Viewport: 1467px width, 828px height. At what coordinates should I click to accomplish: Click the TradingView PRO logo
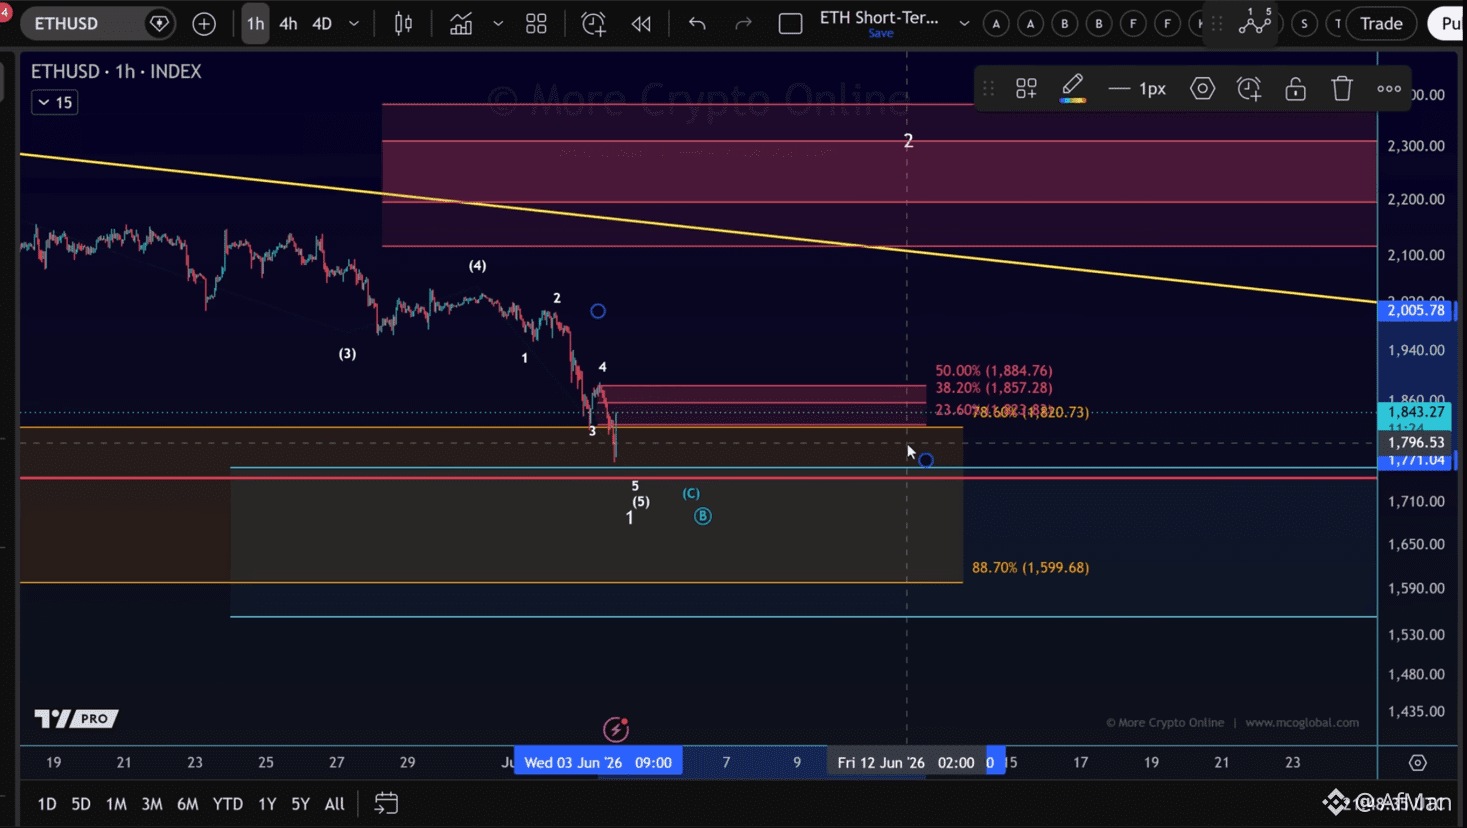coord(76,718)
